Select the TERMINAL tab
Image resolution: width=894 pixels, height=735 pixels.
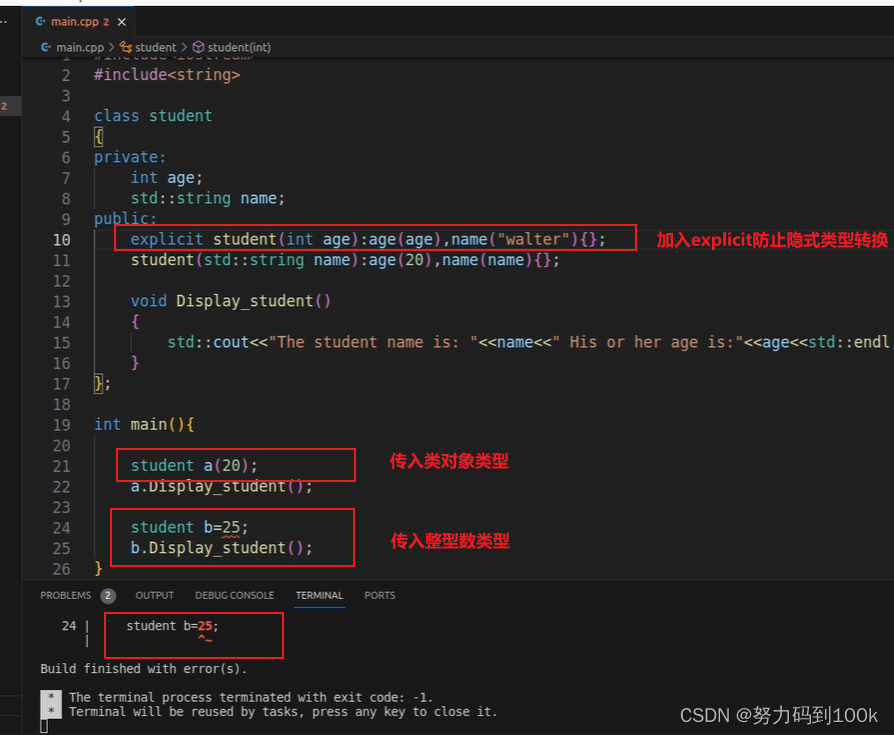pyautogui.click(x=319, y=595)
